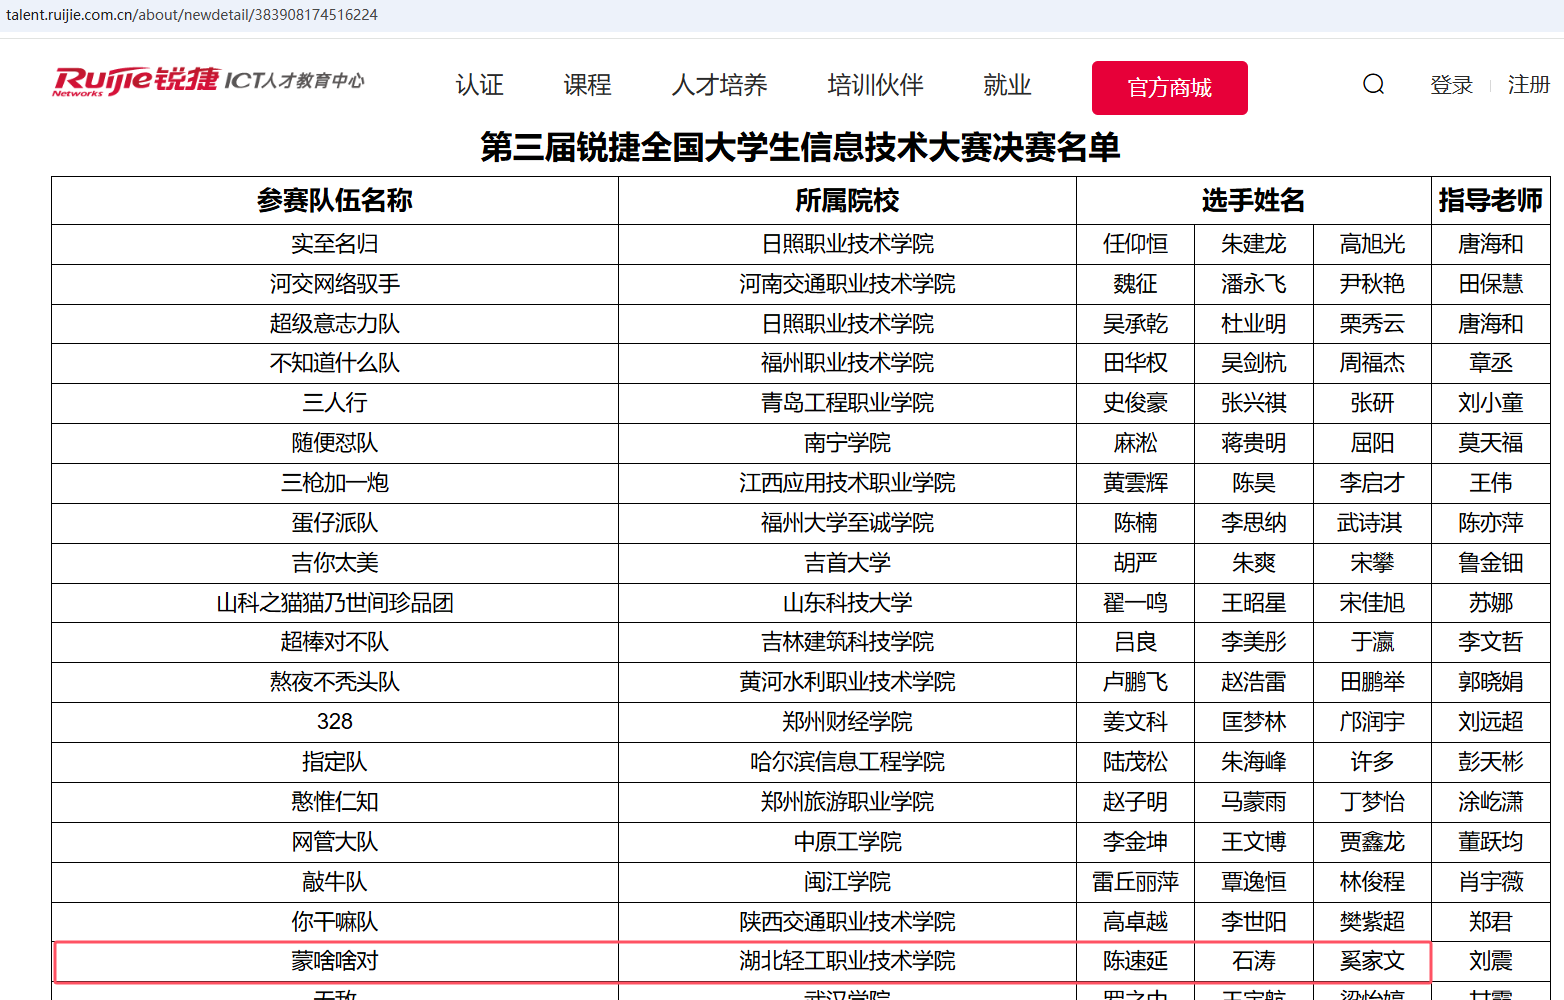Screen dimensions: 1564x1000
Task: Select the team cell 山科之猫猫乃世间珍品团
Action: pyautogui.click(x=335, y=603)
